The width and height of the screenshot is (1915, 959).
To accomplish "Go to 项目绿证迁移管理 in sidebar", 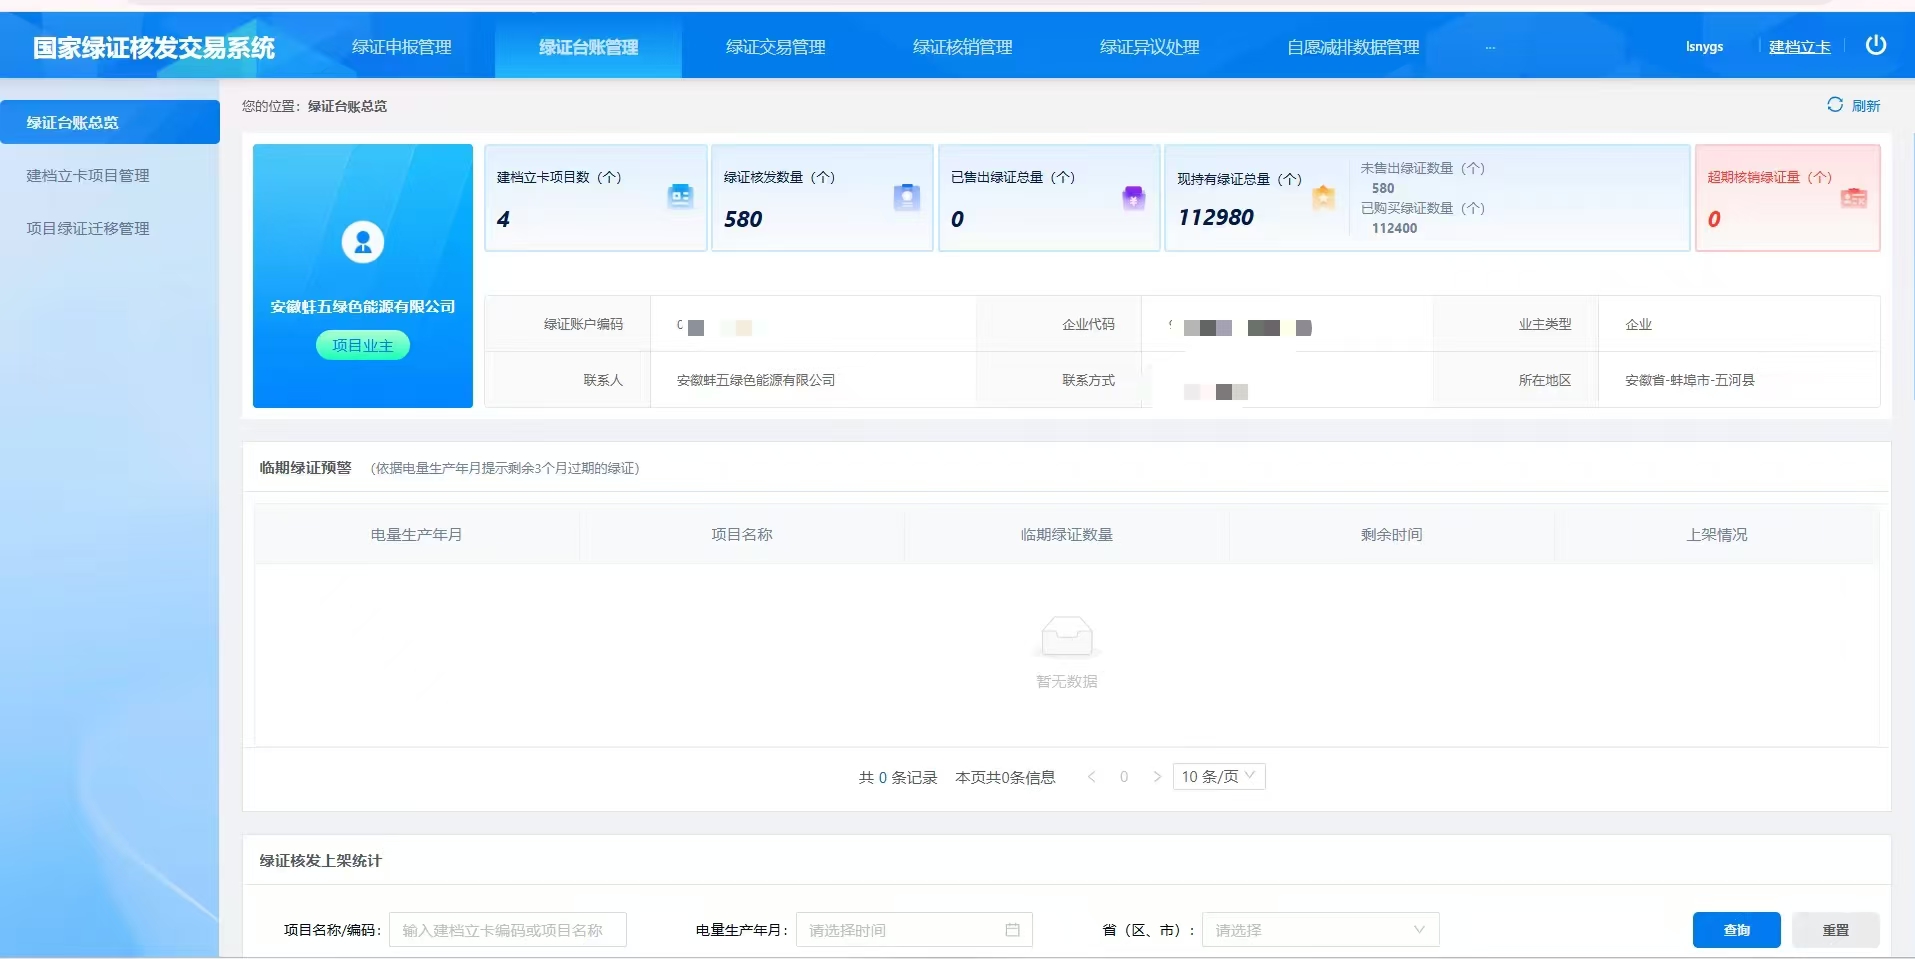I will click(88, 229).
